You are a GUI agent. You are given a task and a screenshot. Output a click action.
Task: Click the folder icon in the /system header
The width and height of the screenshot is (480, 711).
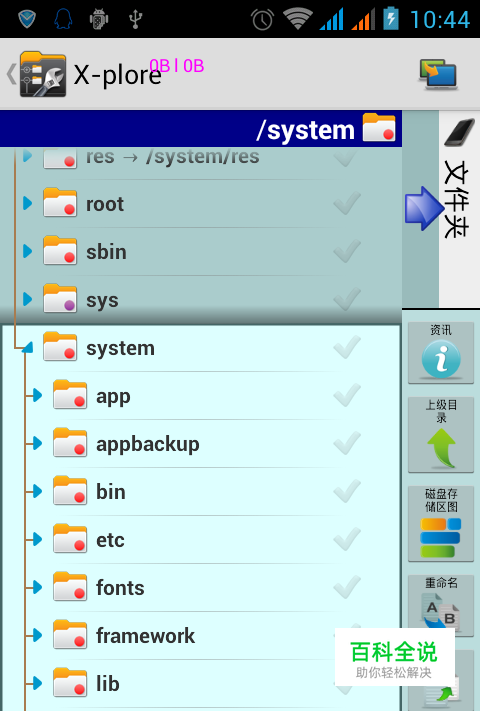click(379, 128)
